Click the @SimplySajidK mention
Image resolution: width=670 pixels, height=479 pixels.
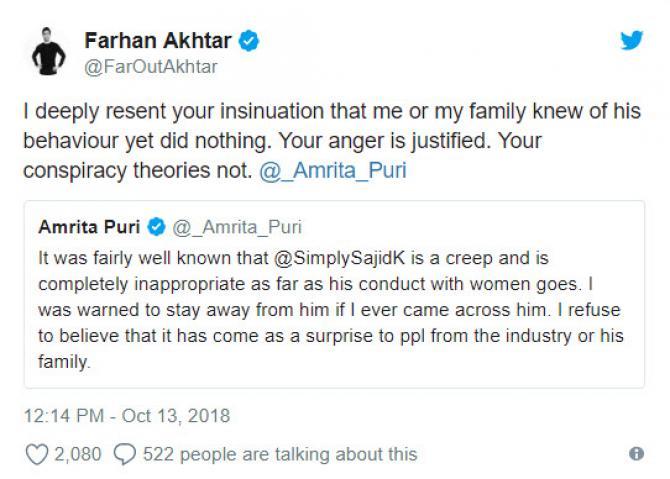click(x=339, y=258)
